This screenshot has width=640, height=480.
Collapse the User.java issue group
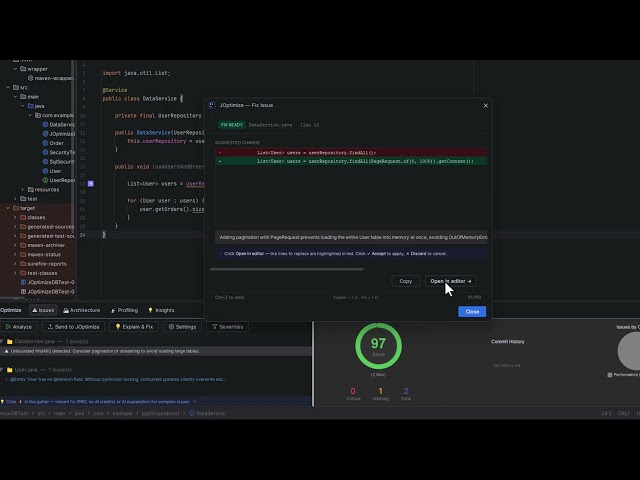pos(2,370)
